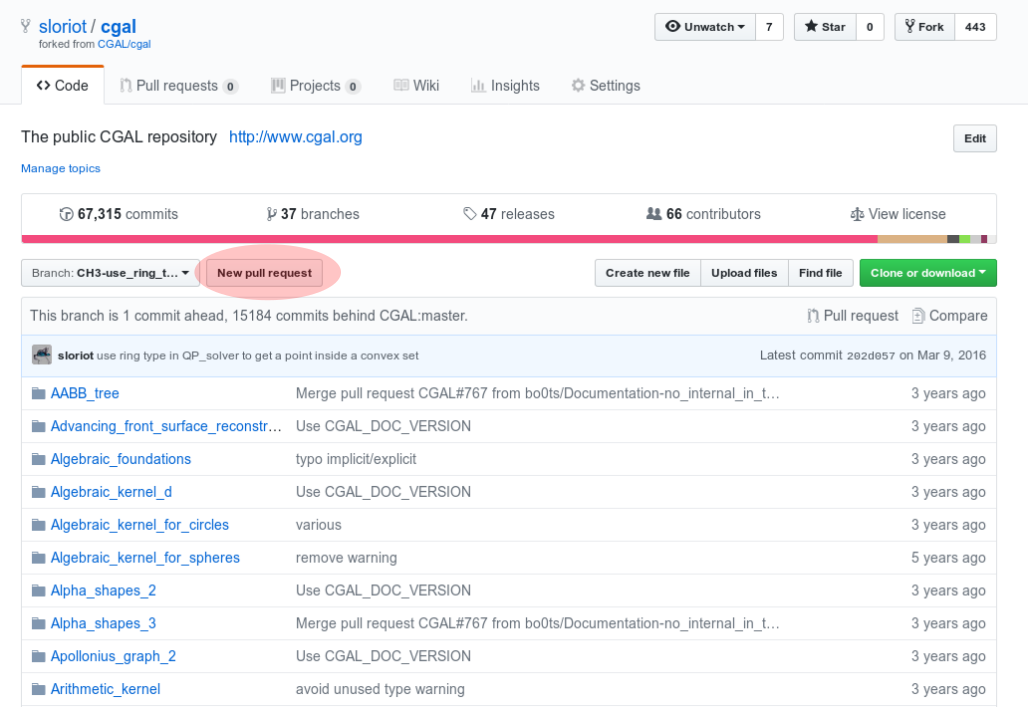Click the Advancing_front_surface_reconstr folder icon
The width and height of the screenshot is (1028, 707).
(39, 426)
